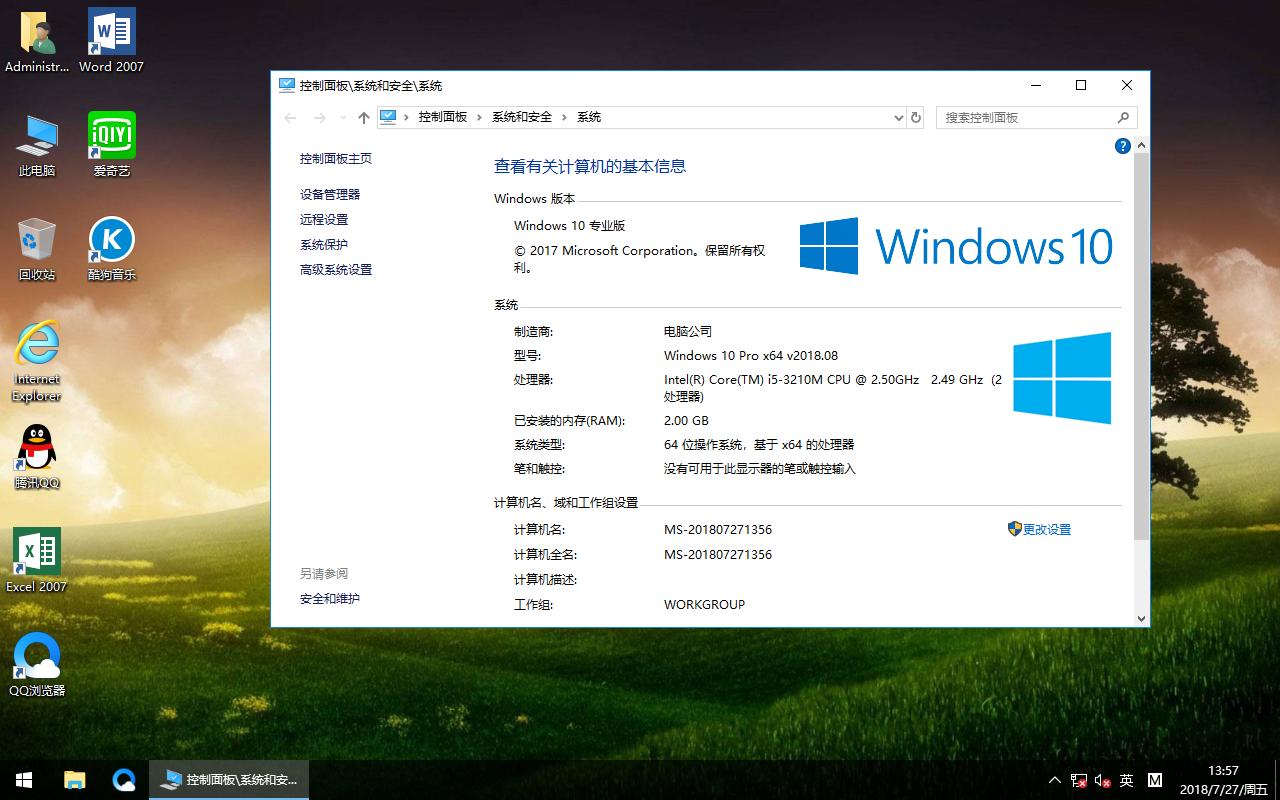Expand hidden icons in the system tray
1280x800 pixels.
pyautogui.click(x=1054, y=780)
